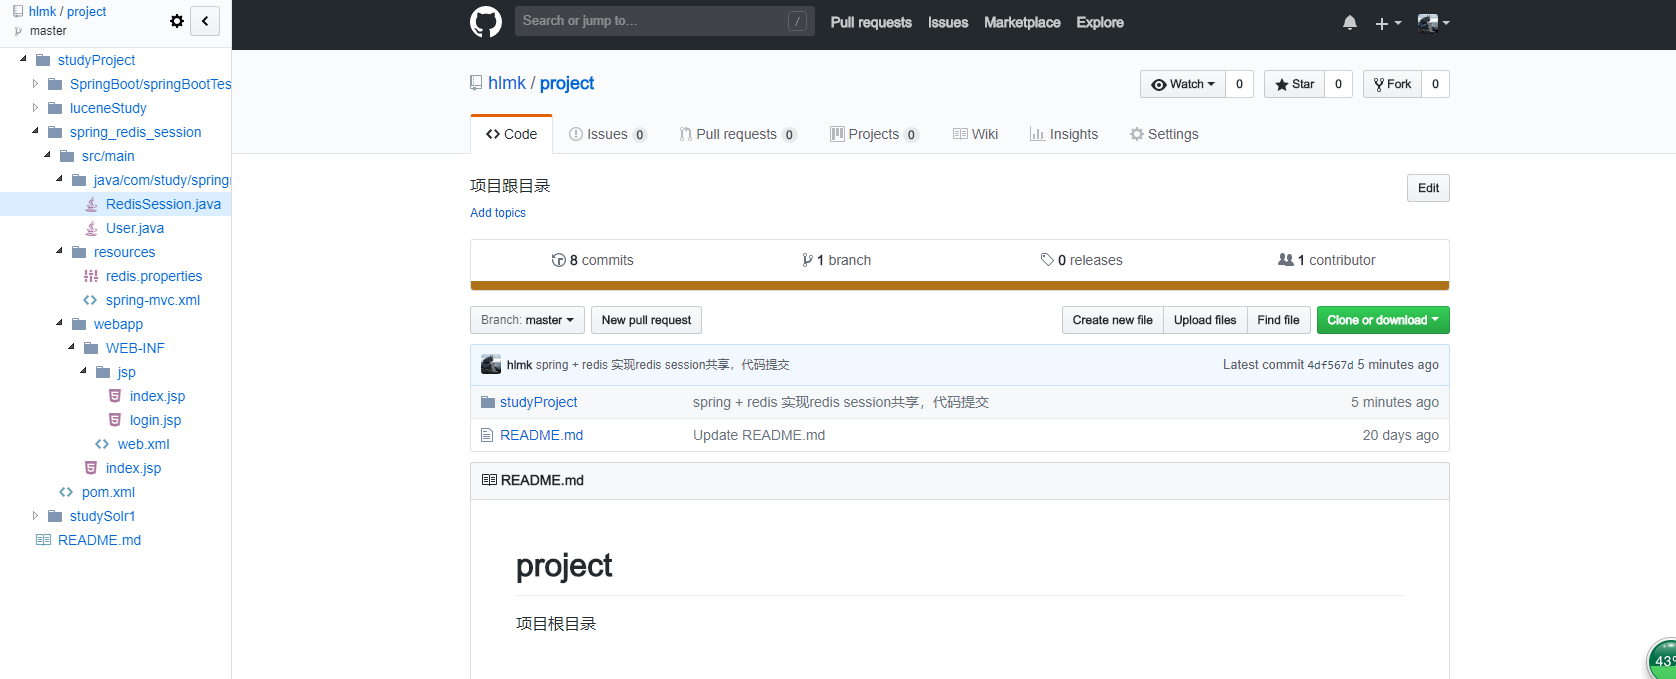Open the plus create-new menu
Image resolution: width=1676 pixels, height=679 pixels.
coord(1387,23)
